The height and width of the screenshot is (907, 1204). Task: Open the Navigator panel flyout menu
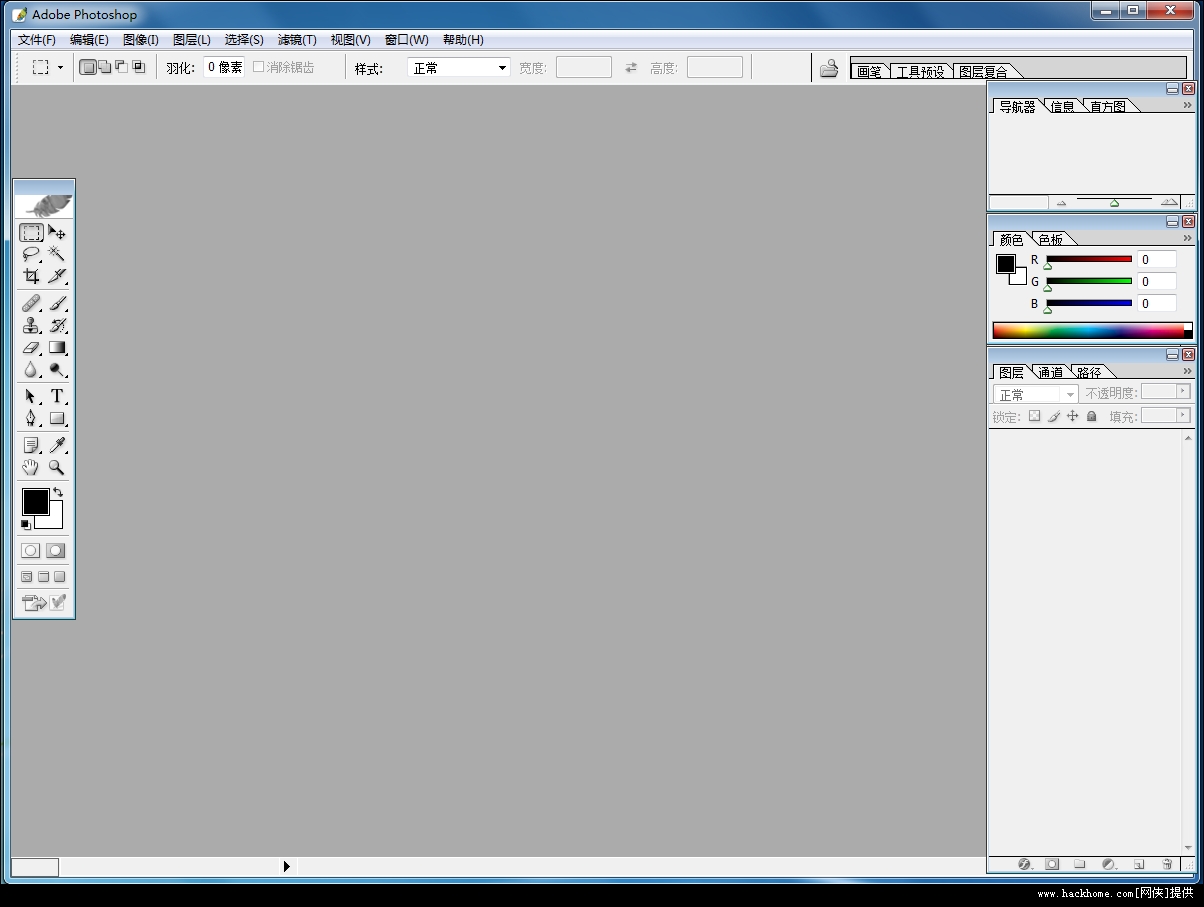pyautogui.click(x=1188, y=105)
